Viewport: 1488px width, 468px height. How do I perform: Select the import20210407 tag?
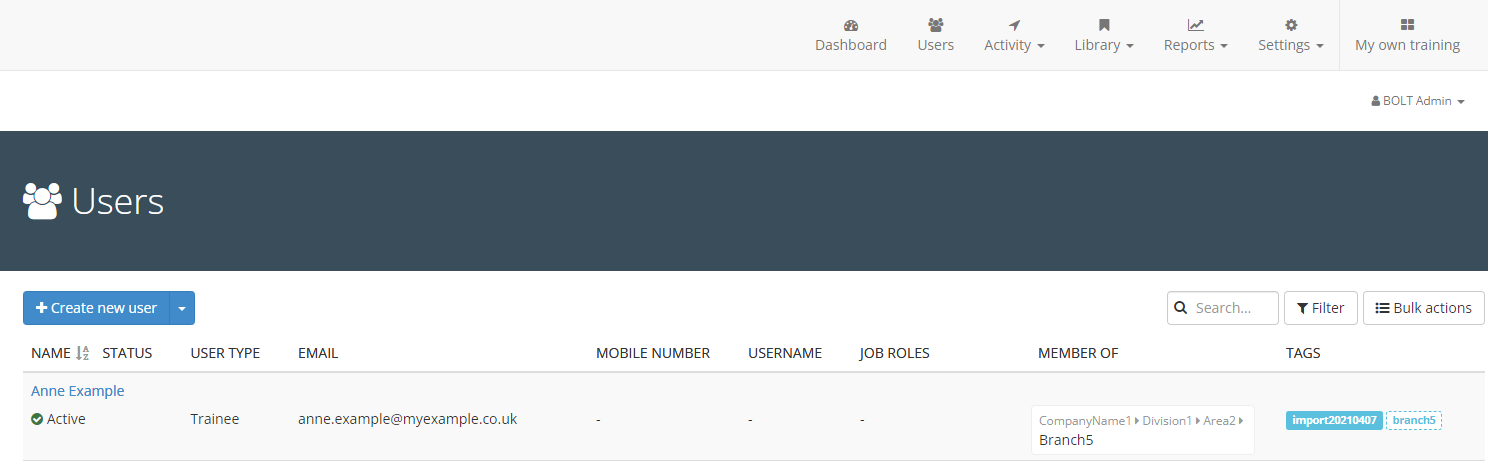1334,420
